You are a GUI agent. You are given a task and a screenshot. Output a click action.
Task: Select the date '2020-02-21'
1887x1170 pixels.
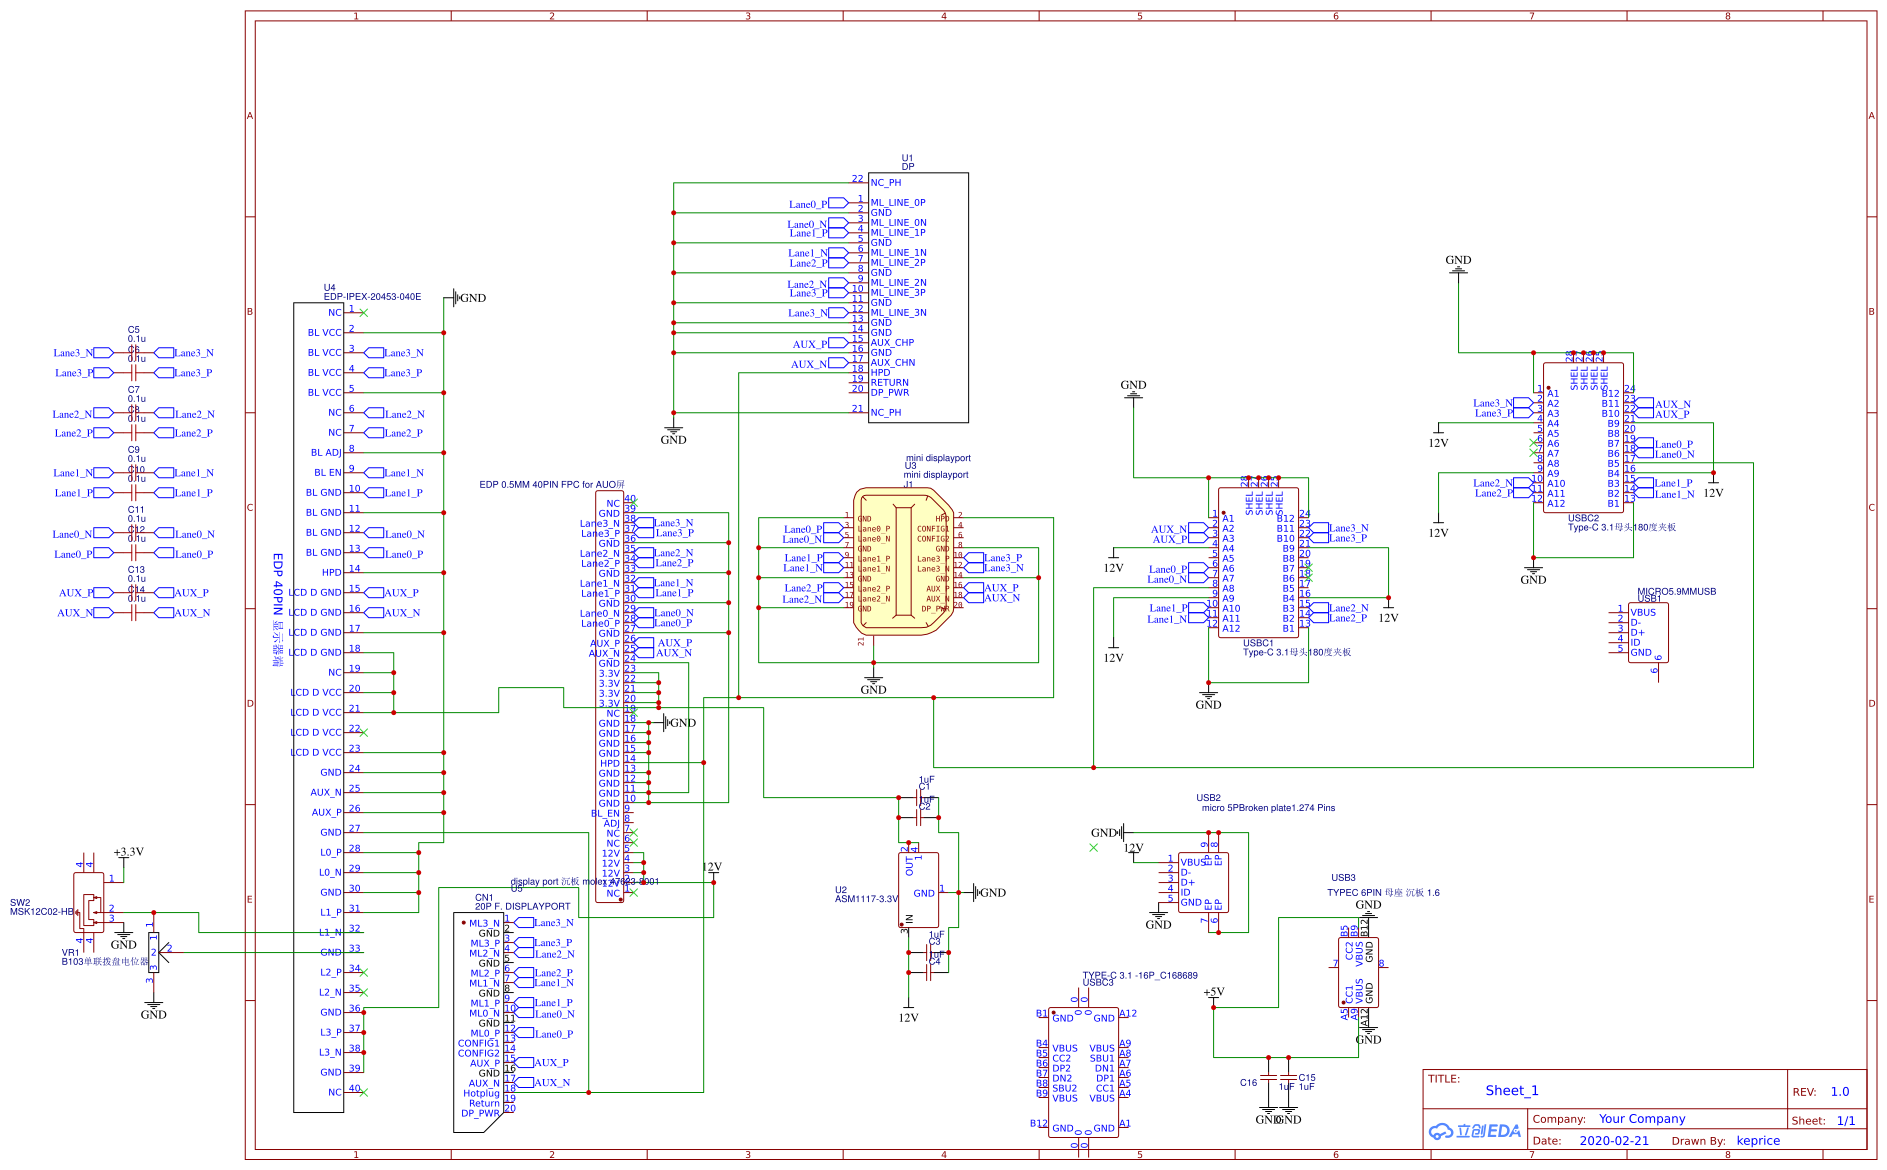point(1614,1141)
